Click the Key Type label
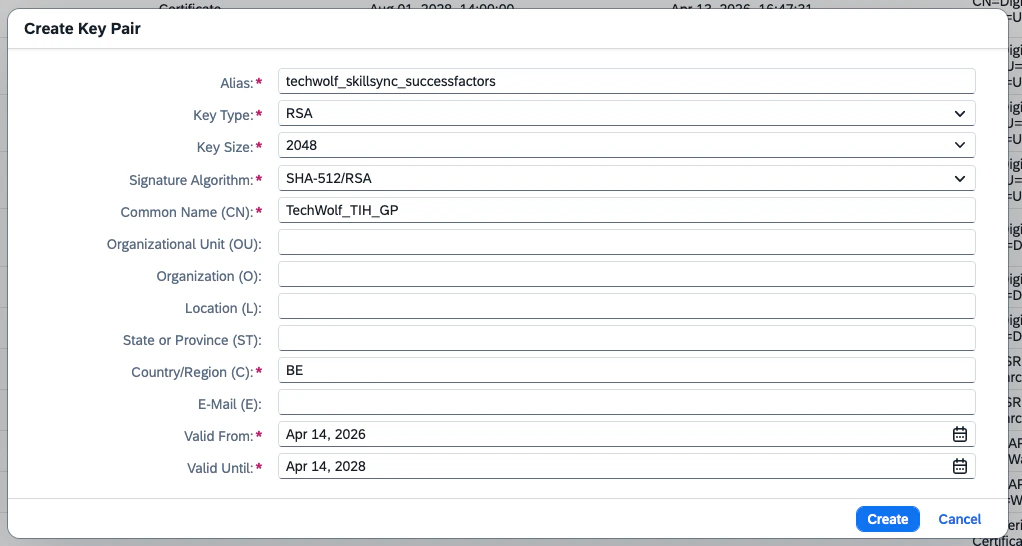This screenshot has width=1022, height=546. 223,115
